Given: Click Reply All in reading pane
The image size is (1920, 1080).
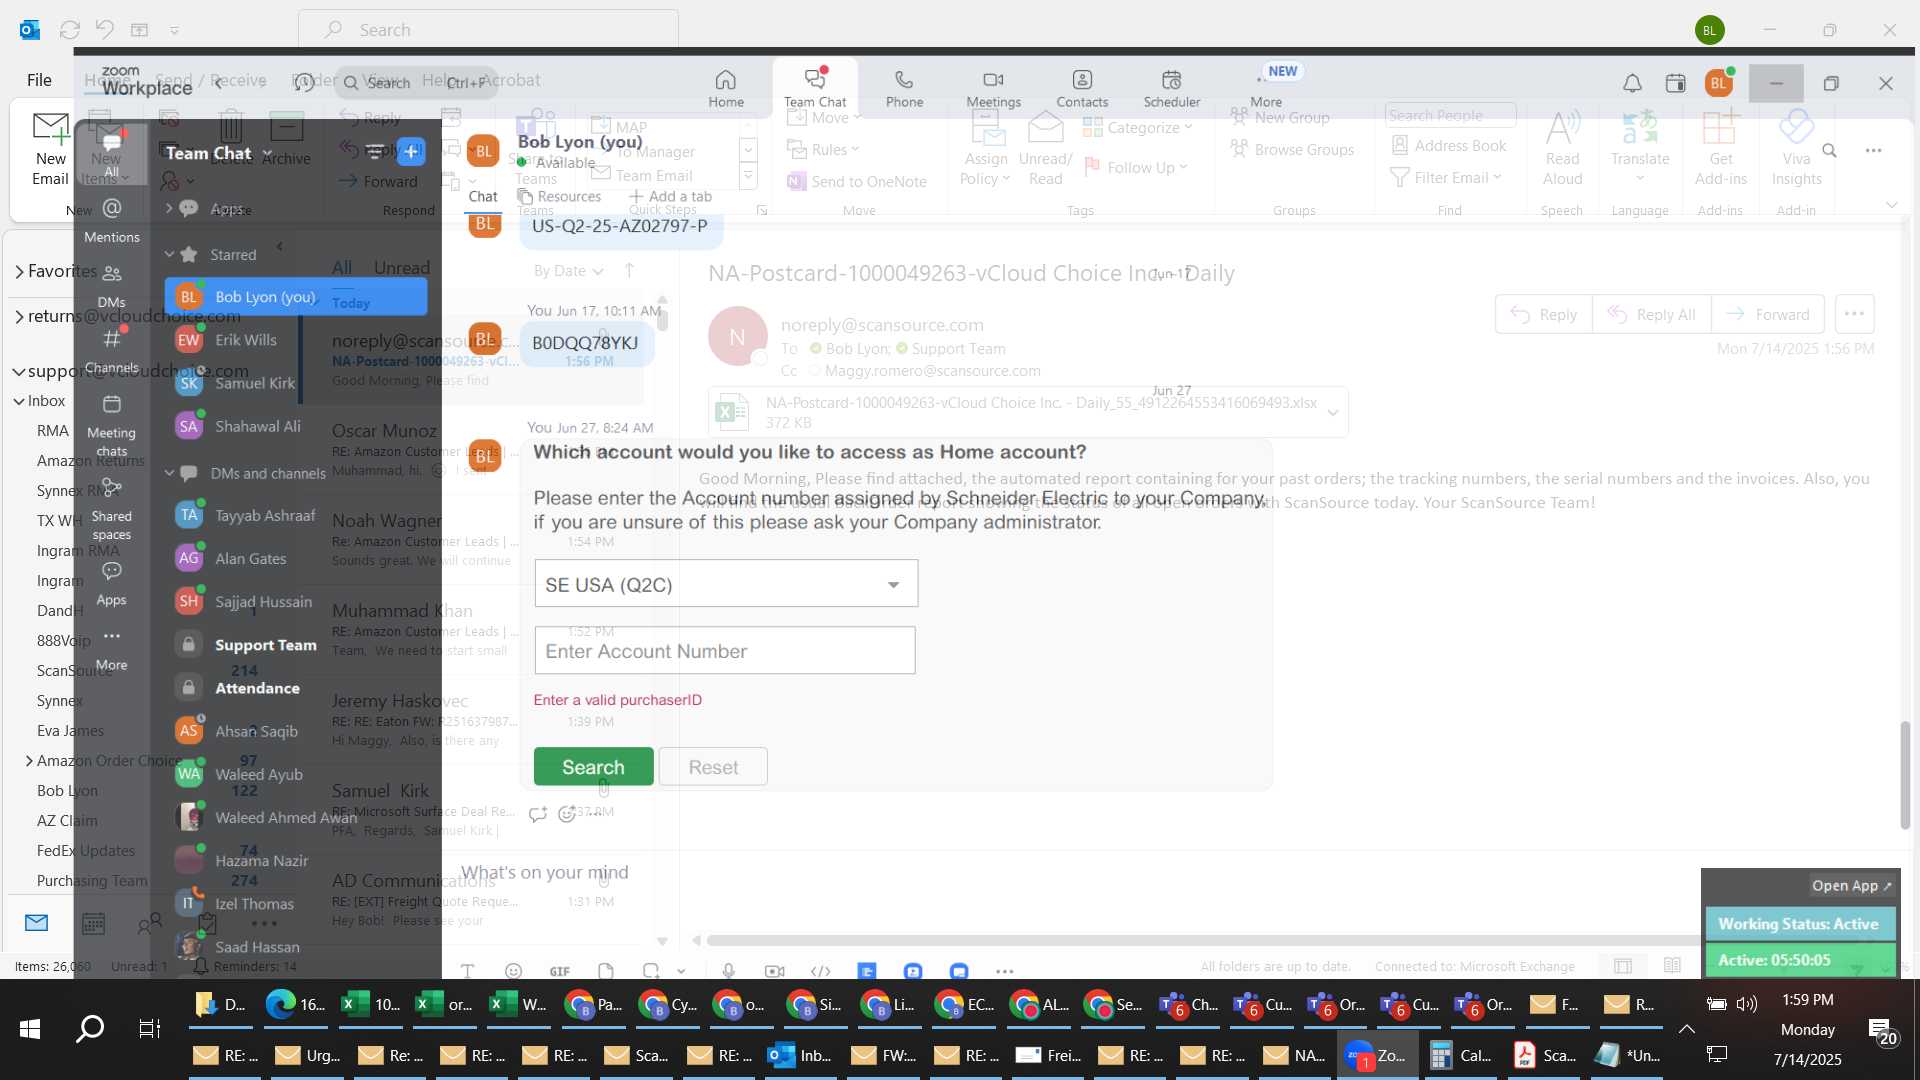Looking at the screenshot, I should (1651, 314).
